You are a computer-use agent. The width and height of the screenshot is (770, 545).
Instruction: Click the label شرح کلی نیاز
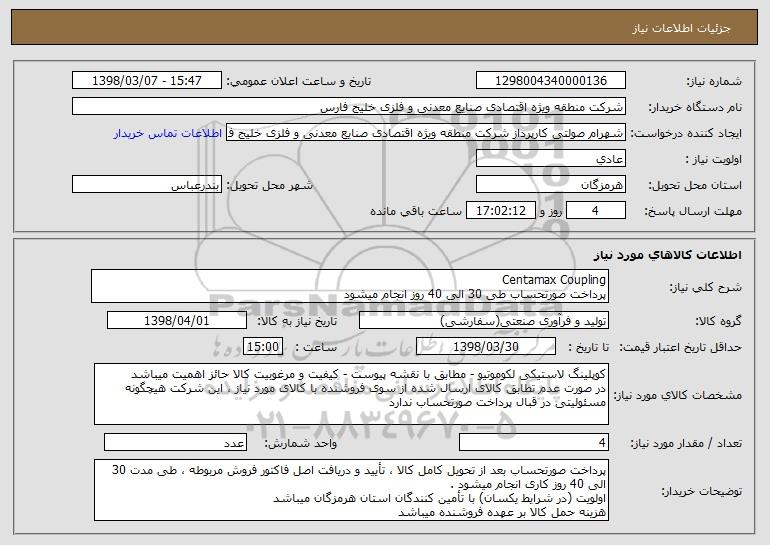pos(706,287)
